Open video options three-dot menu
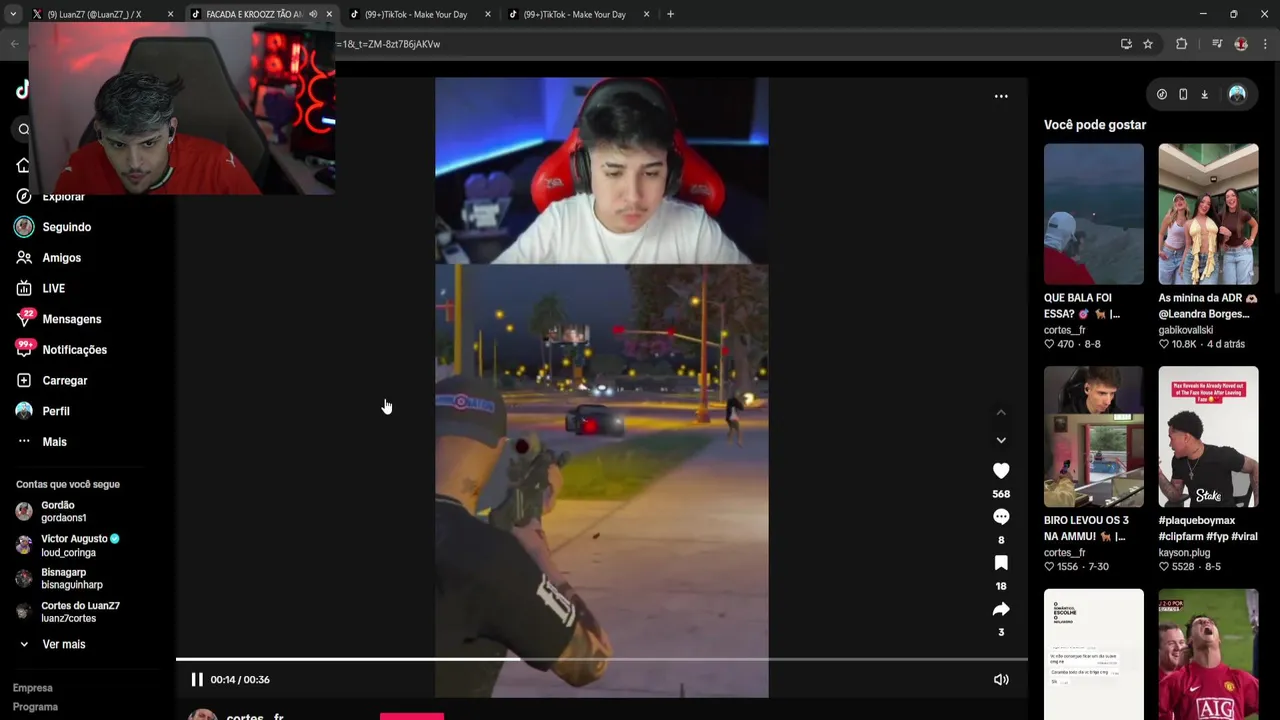Viewport: 1280px width, 720px height. point(1001,97)
